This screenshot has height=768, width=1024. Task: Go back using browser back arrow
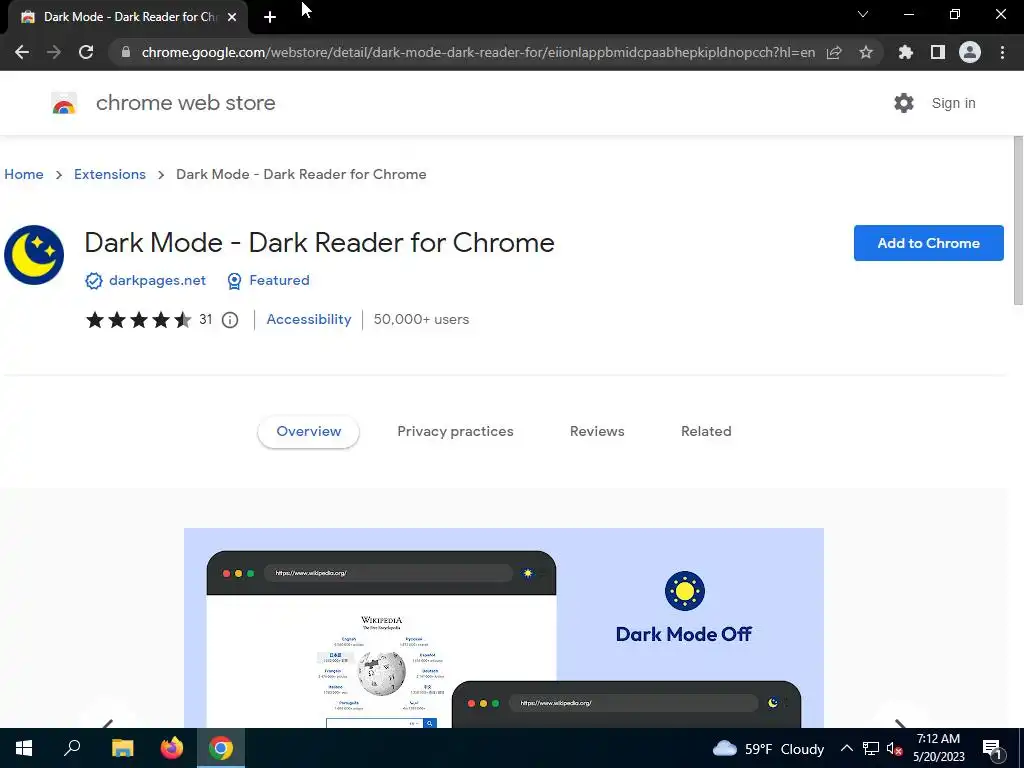point(22,52)
